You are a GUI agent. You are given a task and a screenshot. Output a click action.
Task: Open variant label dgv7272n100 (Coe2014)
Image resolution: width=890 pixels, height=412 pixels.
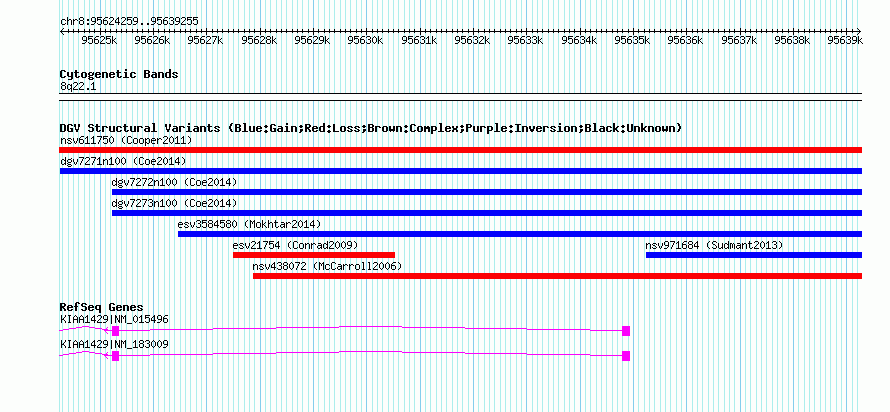click(x=174, y=182)
